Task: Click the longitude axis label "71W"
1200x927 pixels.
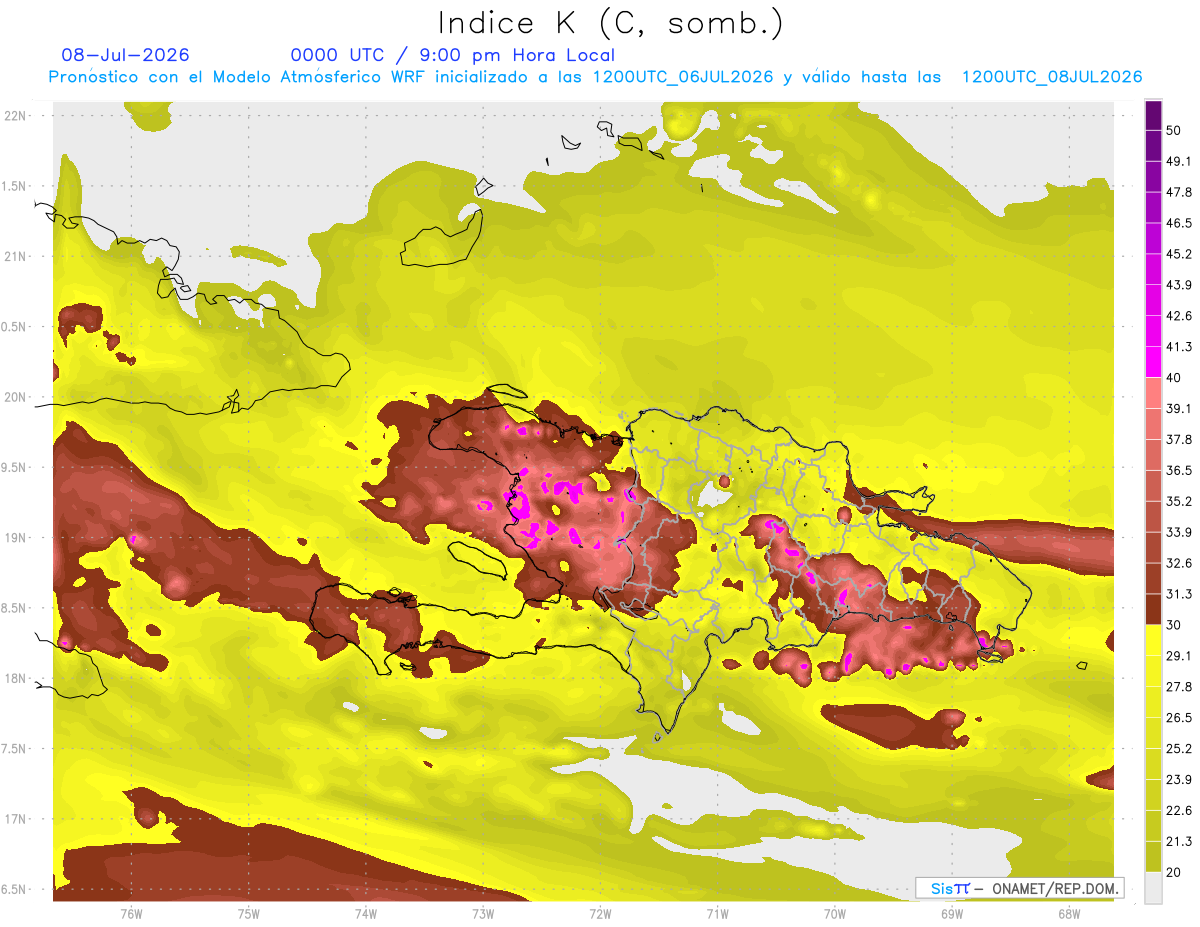Action: [x=717, y=913]
